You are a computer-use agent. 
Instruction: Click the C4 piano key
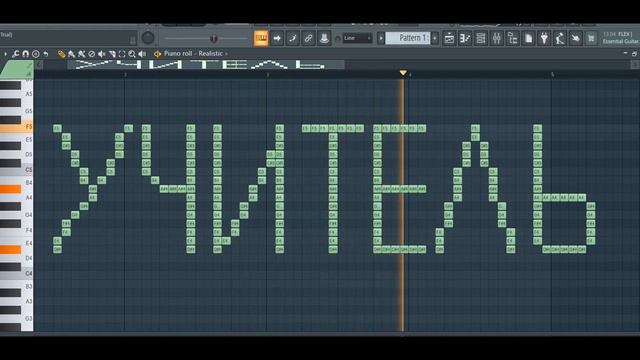click(x=17, y=273)
